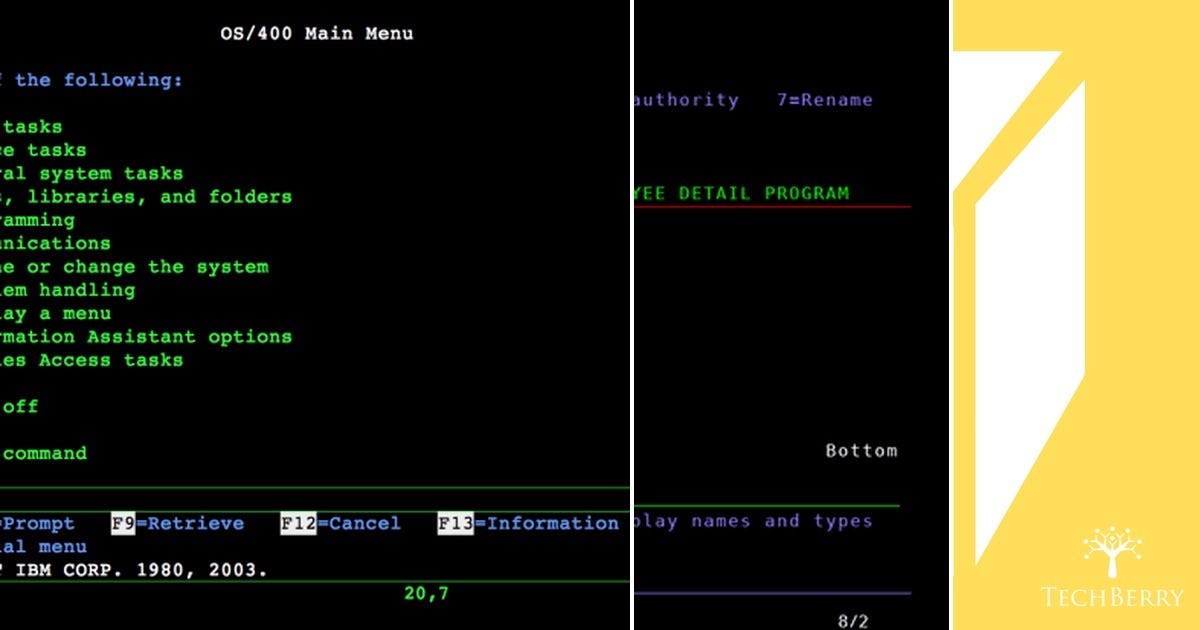Click the 'unications' menu line
The image size is (1200, 630).
[56, 243]
